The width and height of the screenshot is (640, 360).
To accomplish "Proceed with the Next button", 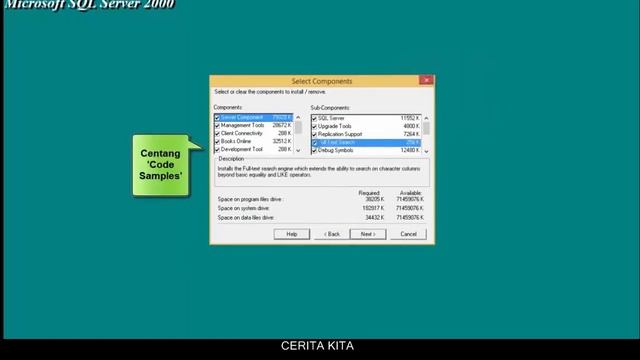I will tap(368, 234).
